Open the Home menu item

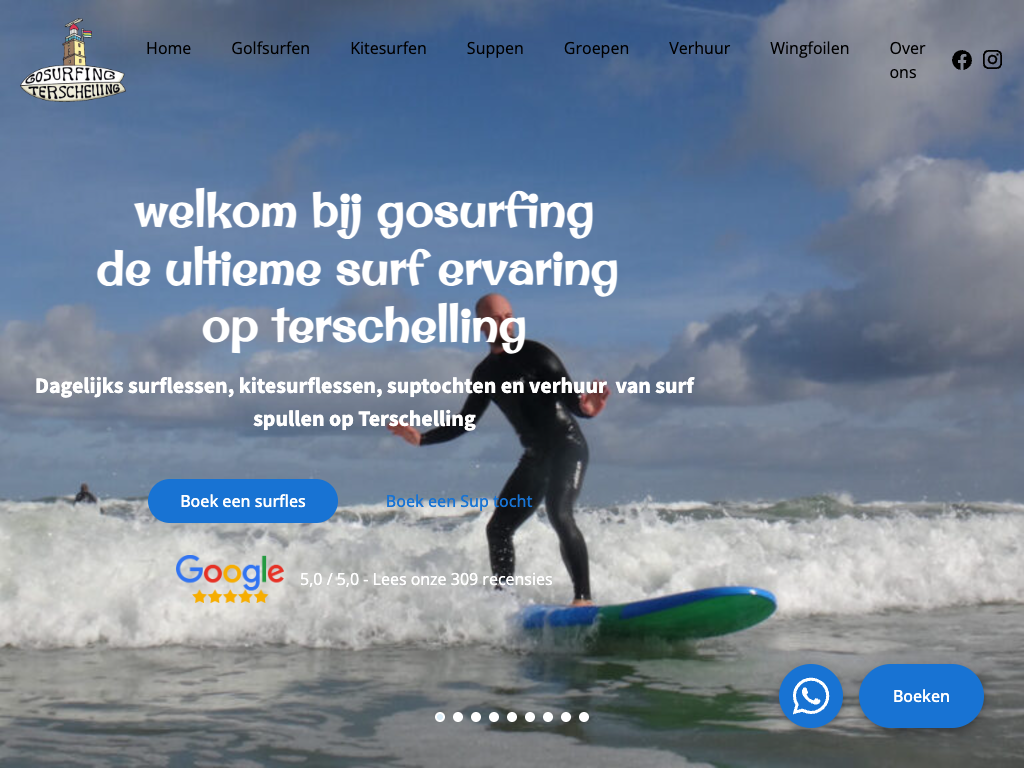click(168, 48)
